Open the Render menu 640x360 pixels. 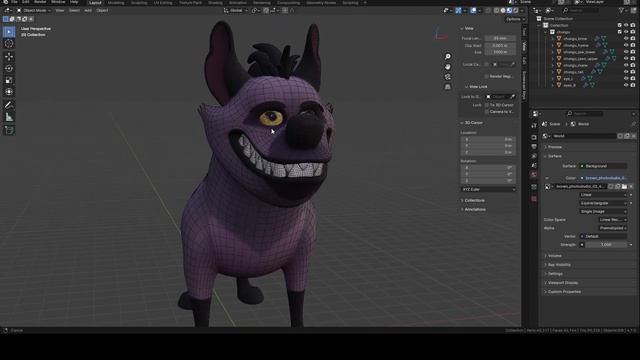pos(40,2)
